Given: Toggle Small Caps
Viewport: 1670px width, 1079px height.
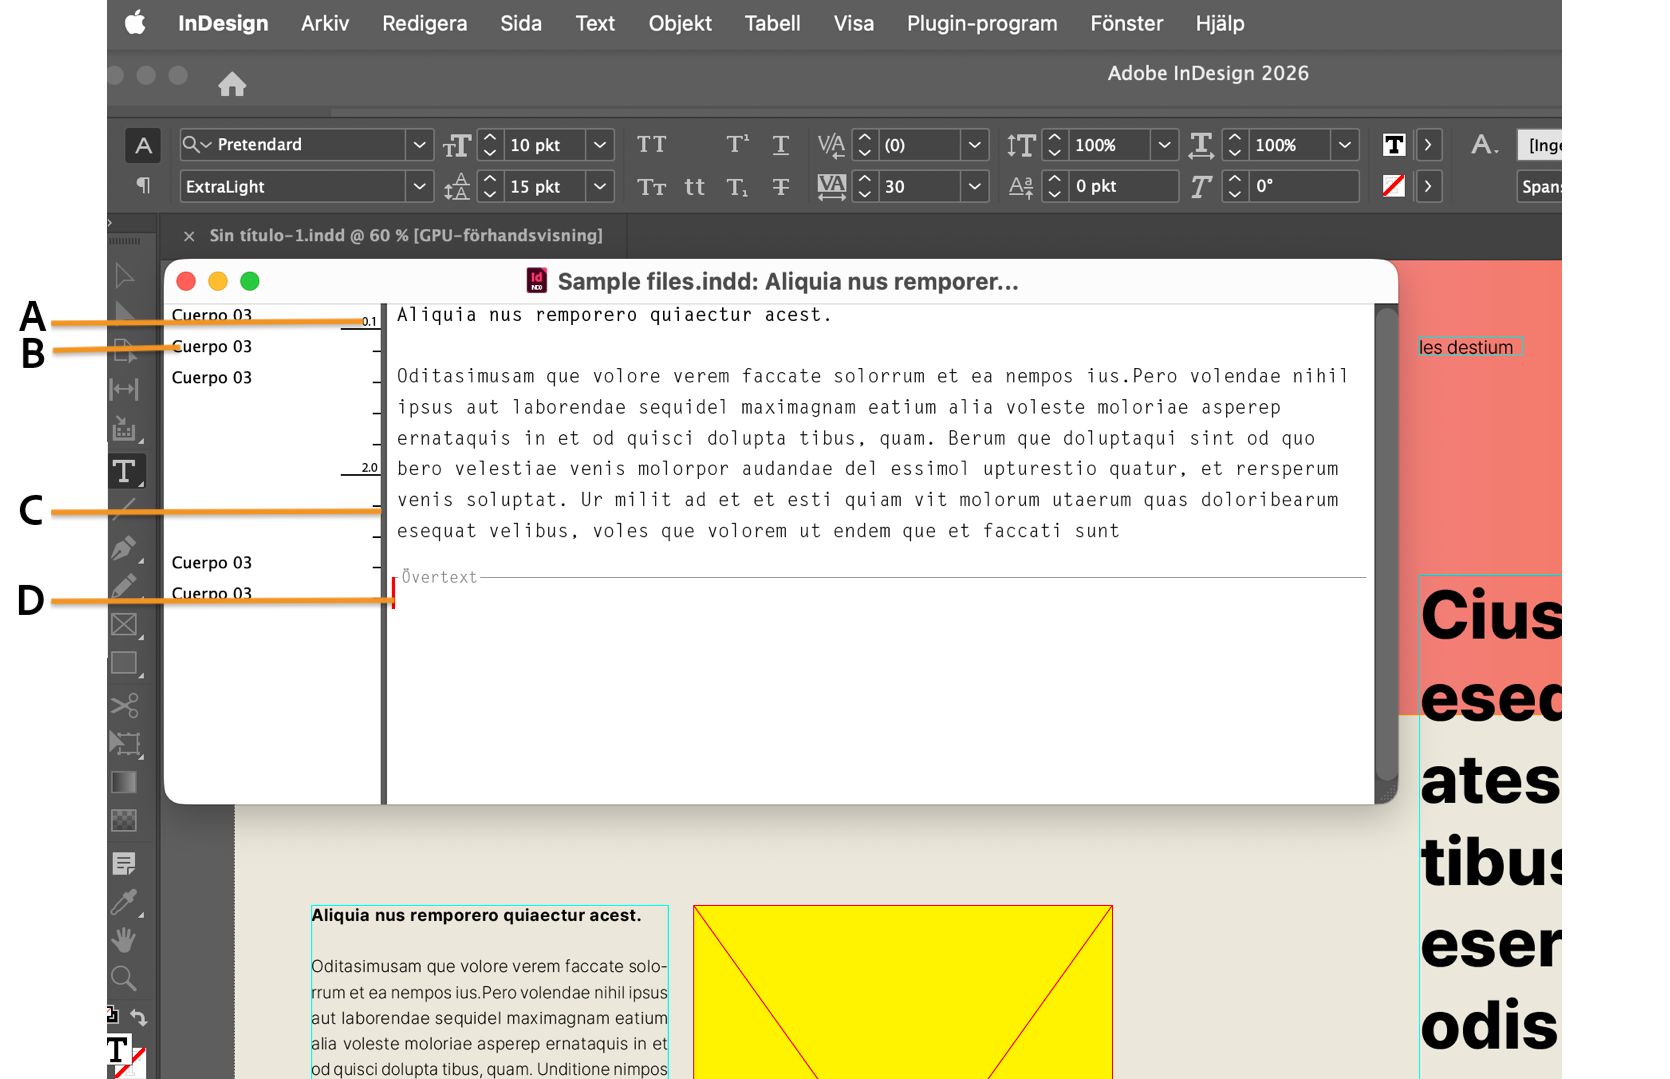Looking at the screenshot, I should point(651,187).
